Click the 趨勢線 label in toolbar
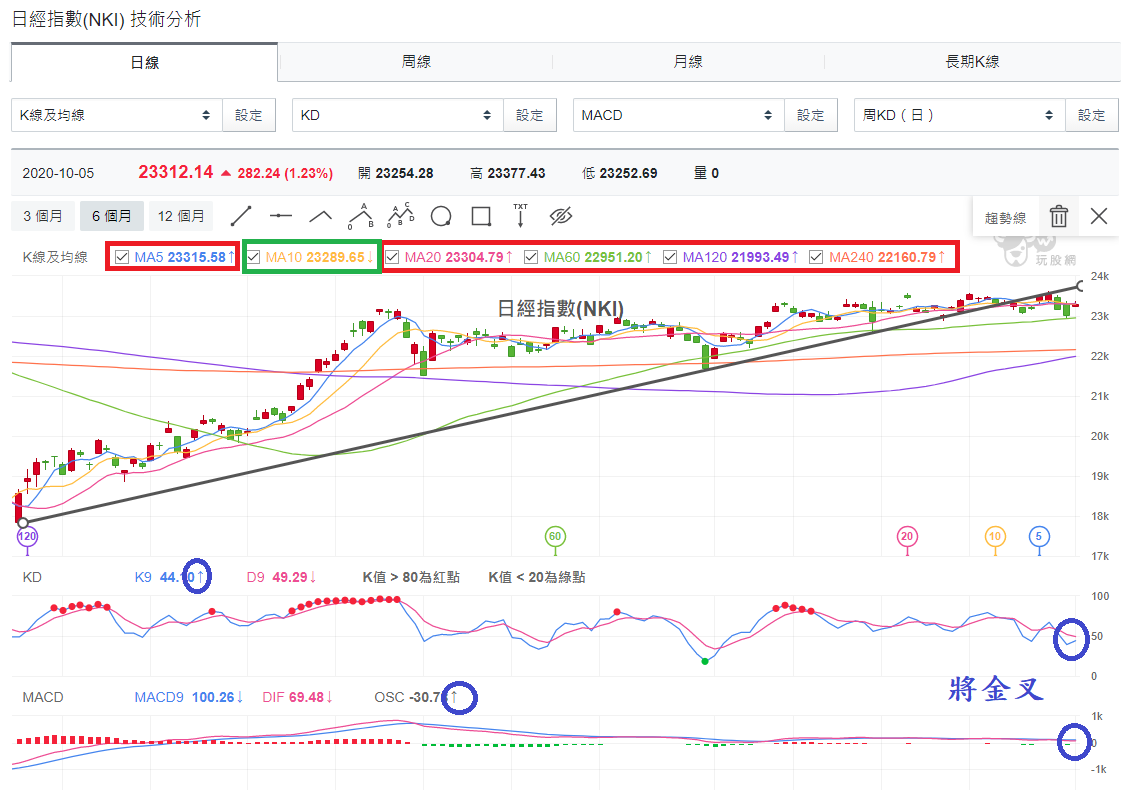The image size is (1141, 790). [1006, 218]
